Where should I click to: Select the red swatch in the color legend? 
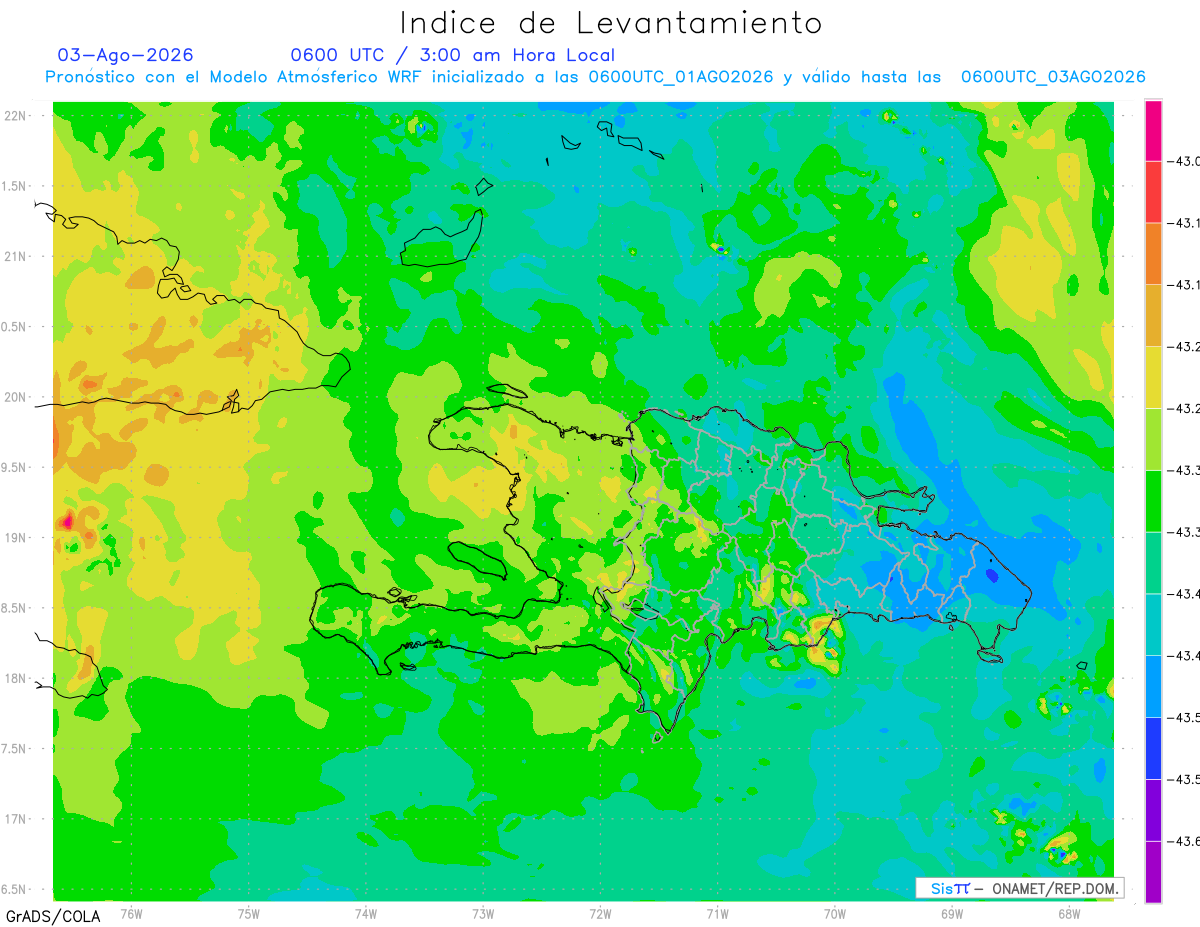point(1153,192)
